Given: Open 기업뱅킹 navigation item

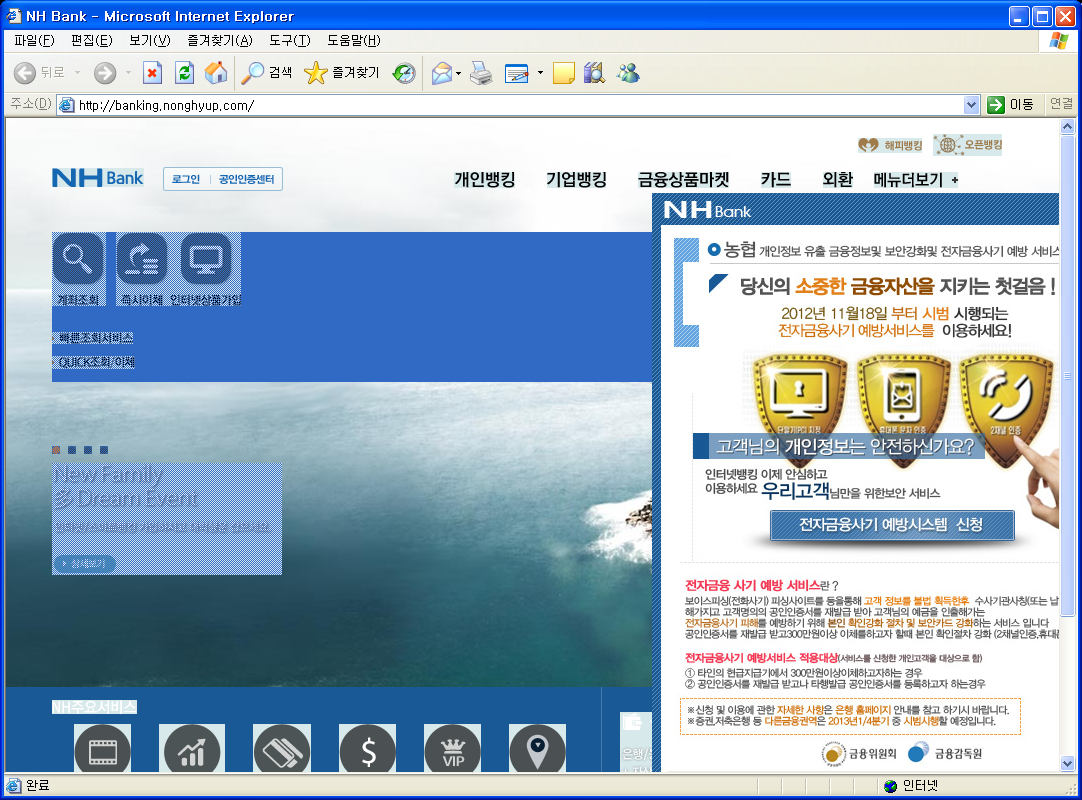Looking at the screenshot, I should [x=576, y=179].
